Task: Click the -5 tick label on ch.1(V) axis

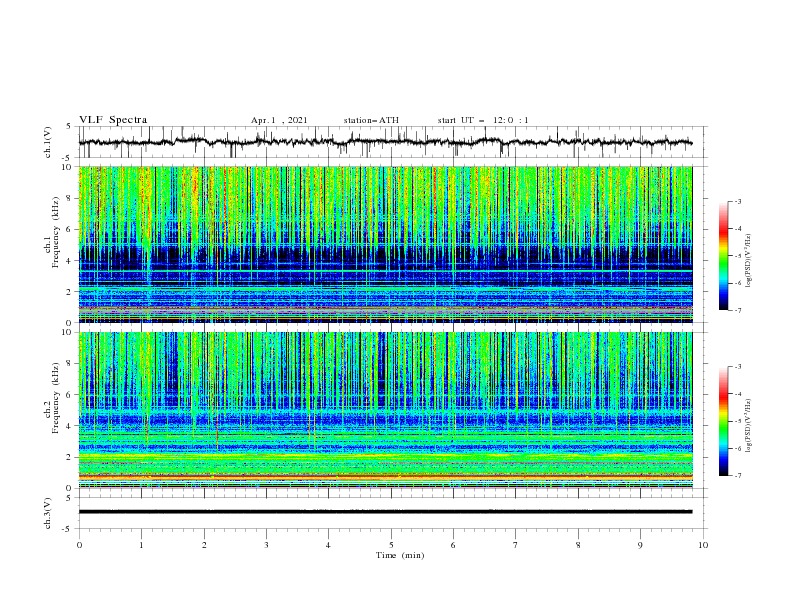Action: (67, 158)
